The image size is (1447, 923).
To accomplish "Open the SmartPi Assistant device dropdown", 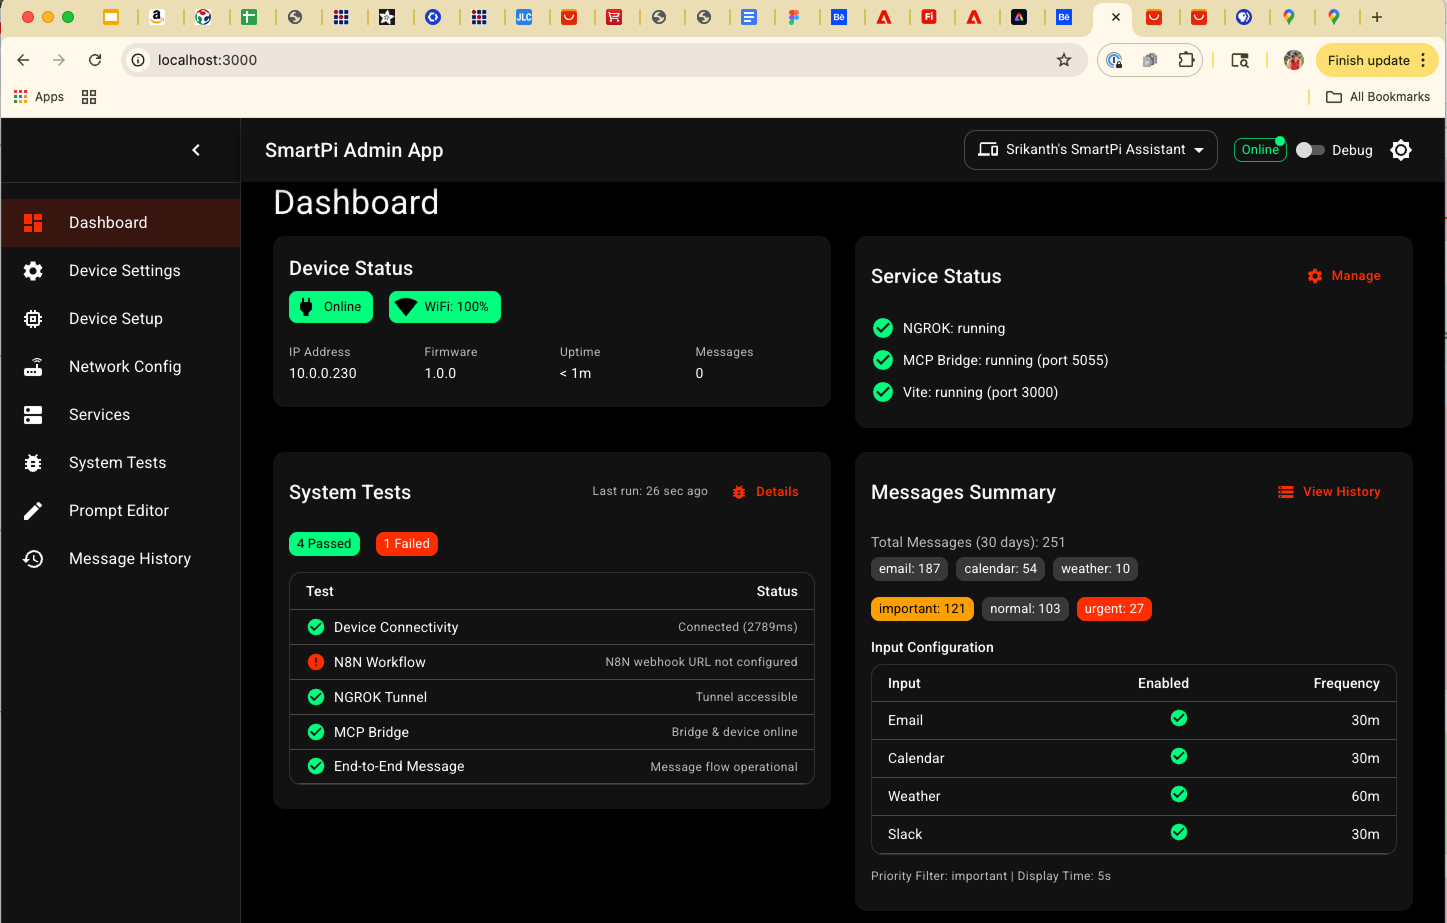I will 1090,149.
